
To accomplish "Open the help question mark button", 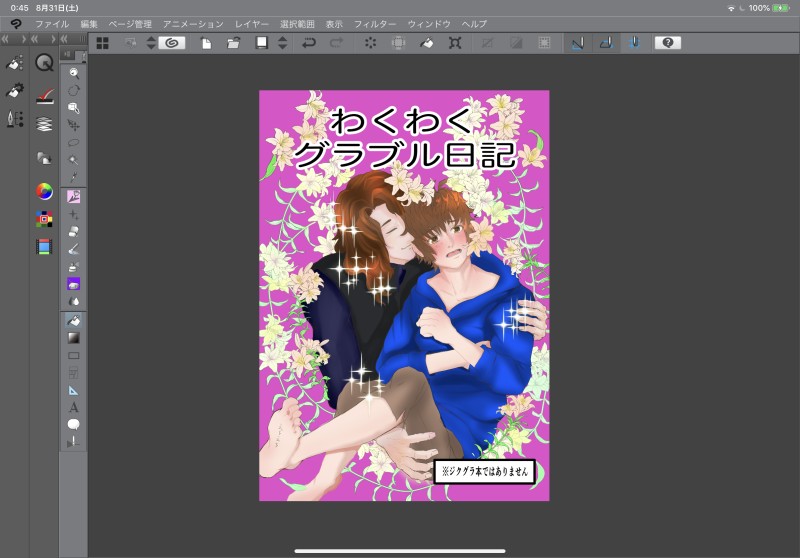I will (x=668, y=43).
